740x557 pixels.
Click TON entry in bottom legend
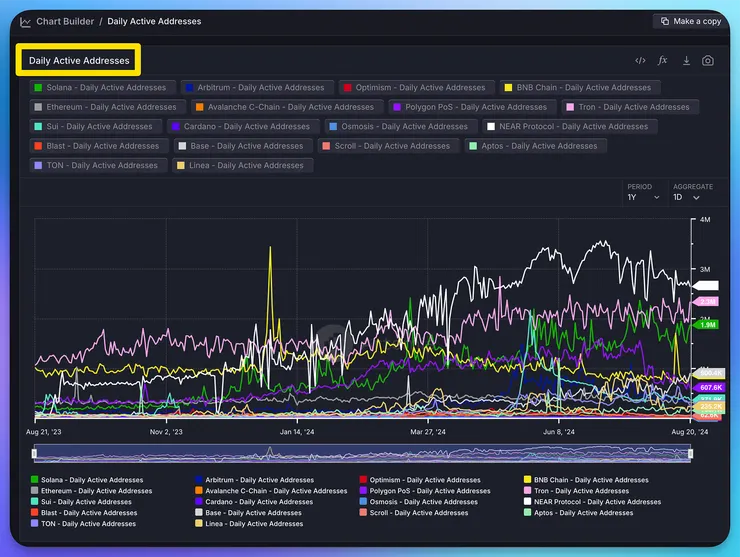(83, 523)
